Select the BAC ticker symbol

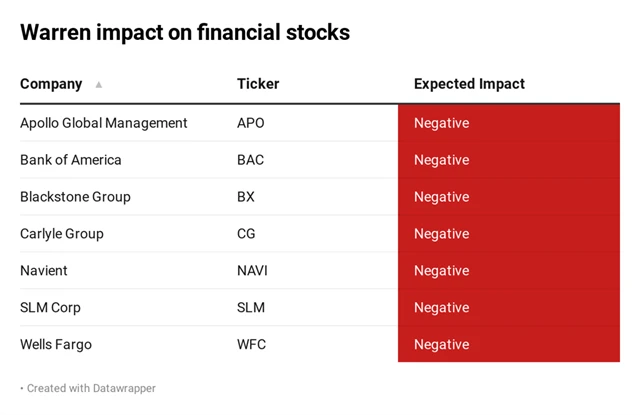[x=251, y=160]
